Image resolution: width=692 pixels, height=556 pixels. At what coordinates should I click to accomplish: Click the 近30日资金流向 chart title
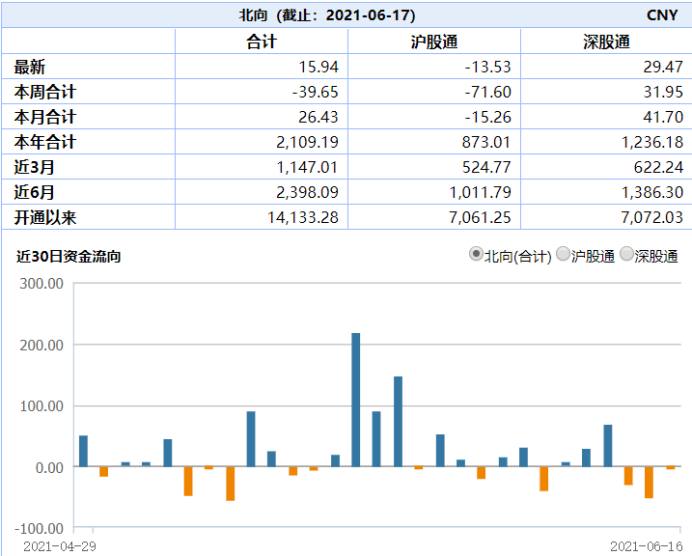coord(68,256)
